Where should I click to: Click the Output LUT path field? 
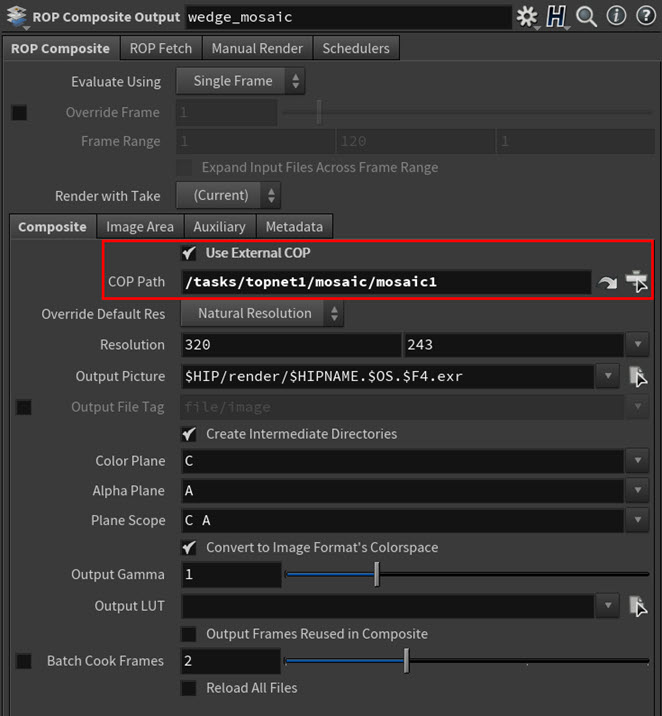pyautogui.click(x=388, y=606)
